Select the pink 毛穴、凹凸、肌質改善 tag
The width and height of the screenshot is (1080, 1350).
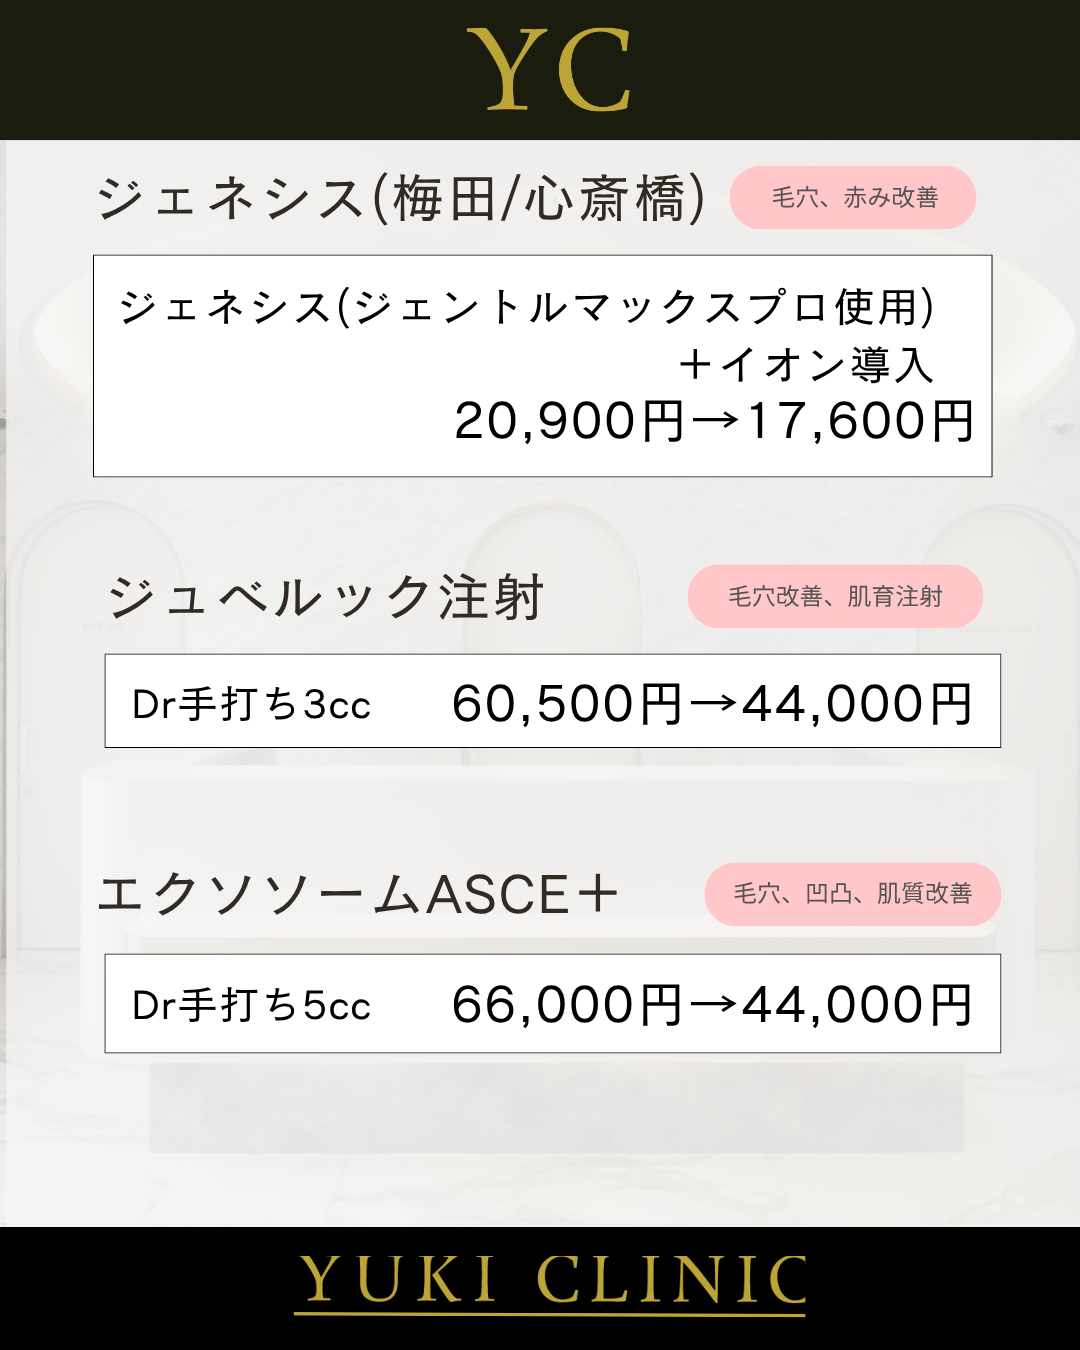[853, 894]
